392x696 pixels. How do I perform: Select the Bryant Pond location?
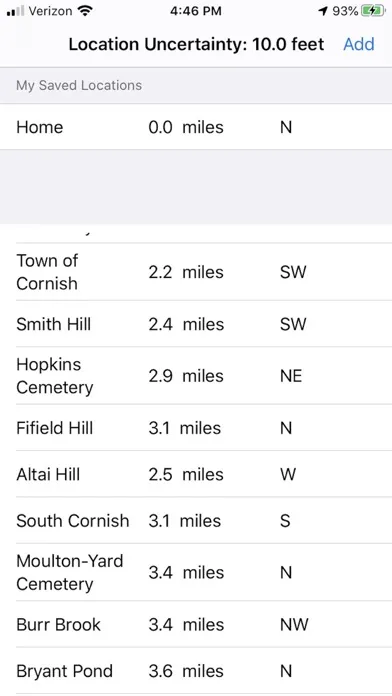tap(196, 670)
